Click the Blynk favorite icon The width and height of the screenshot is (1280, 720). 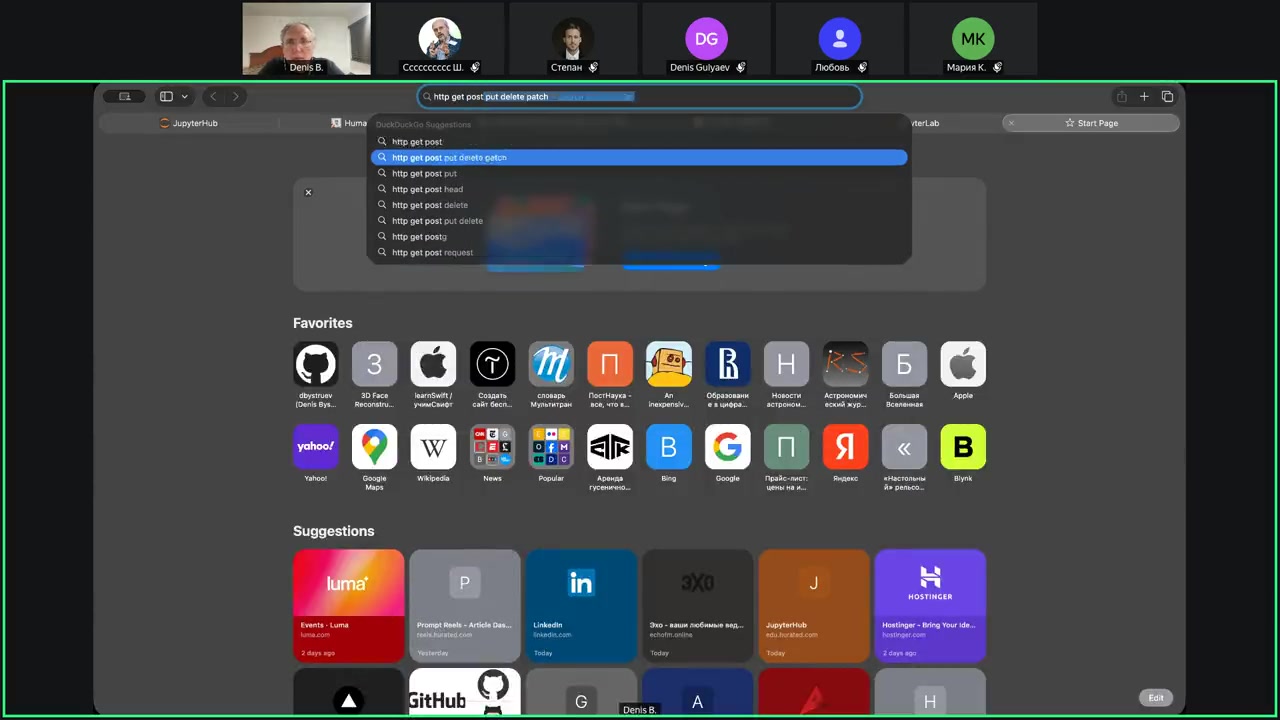click(x=962, y=447)
